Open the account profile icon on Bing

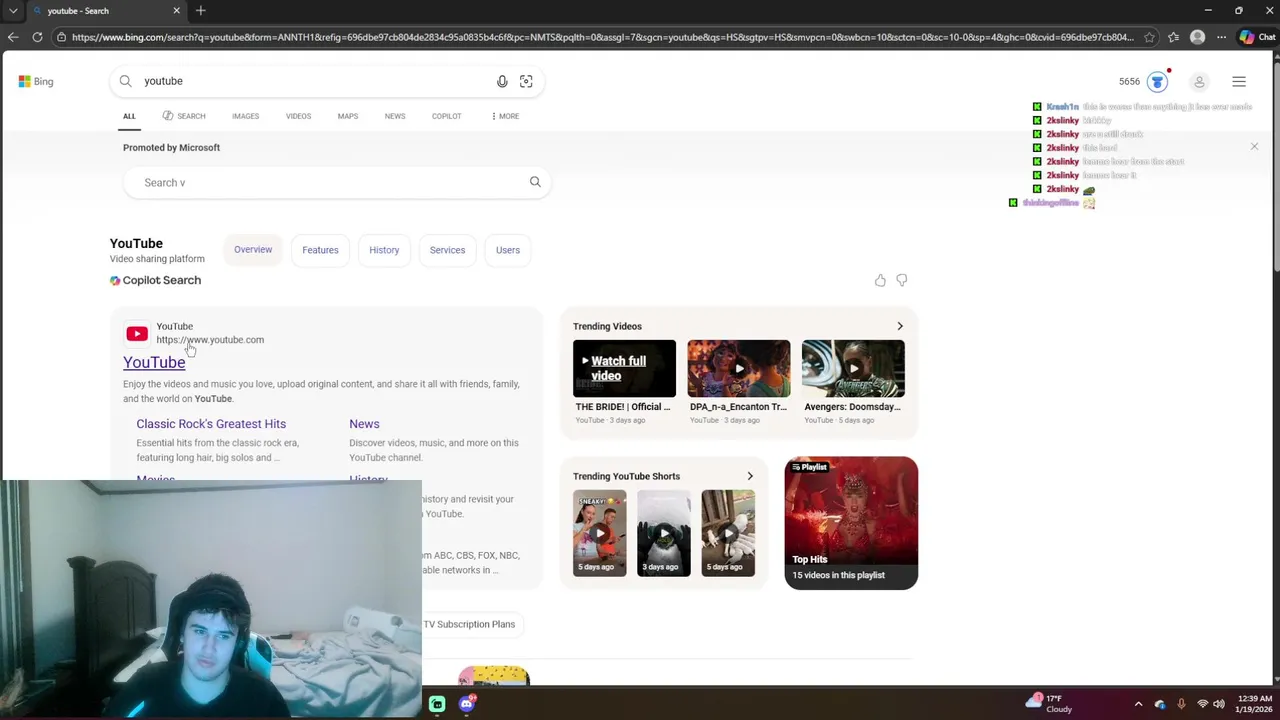1199,81
